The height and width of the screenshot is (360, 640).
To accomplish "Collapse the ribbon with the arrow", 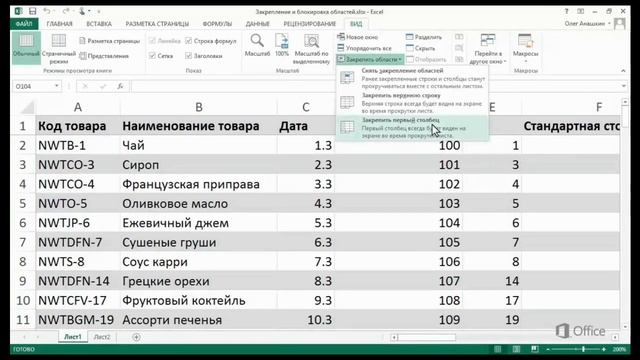I will [623, 71].
